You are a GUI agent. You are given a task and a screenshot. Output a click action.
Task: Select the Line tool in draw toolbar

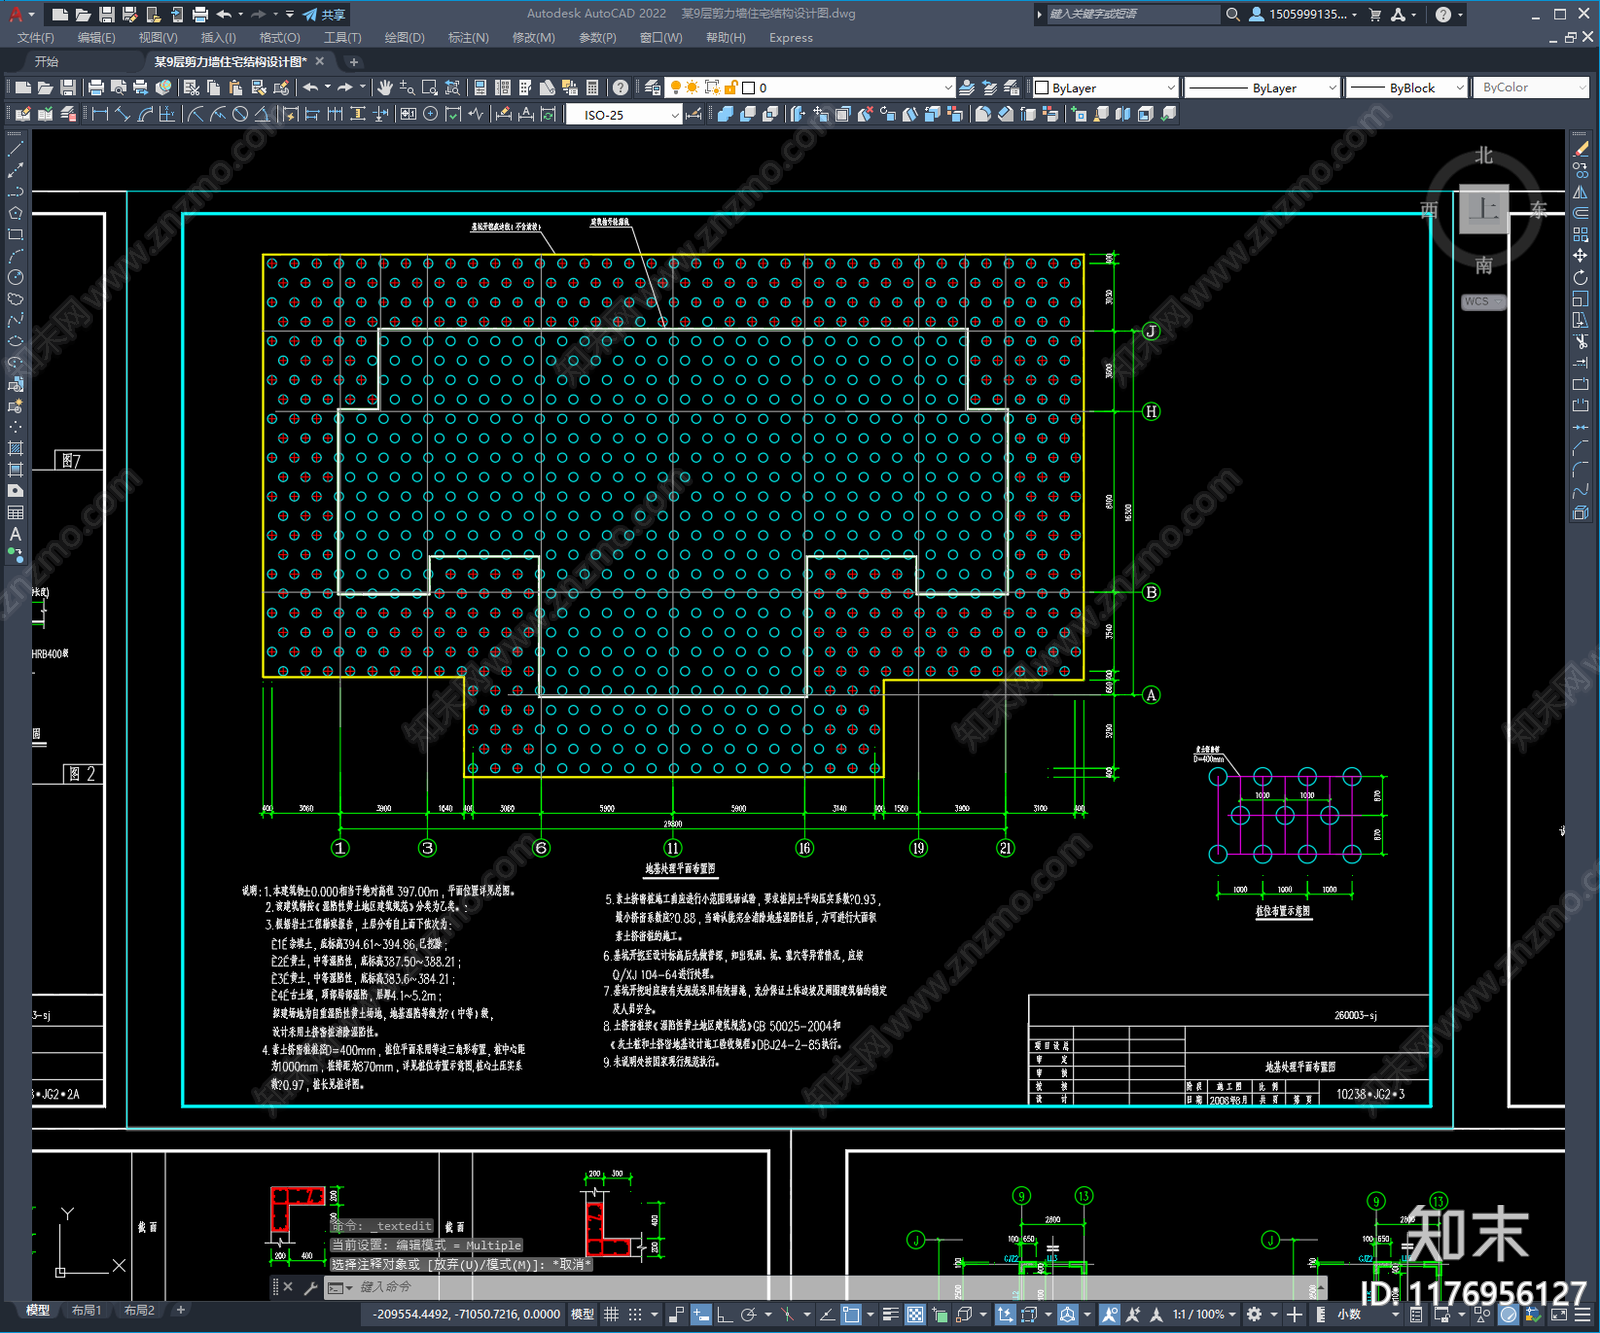pos(15,148)
